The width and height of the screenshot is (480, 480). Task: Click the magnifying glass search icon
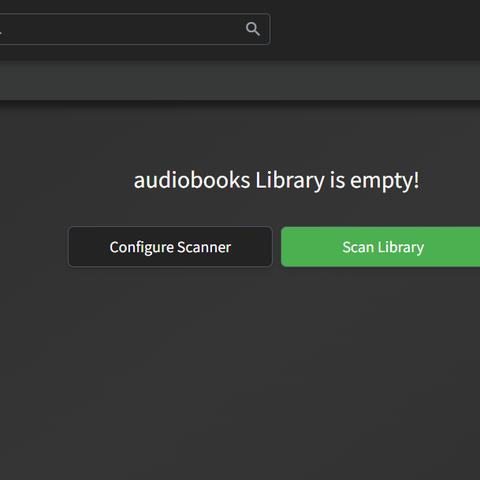click(x=253, y=29)
